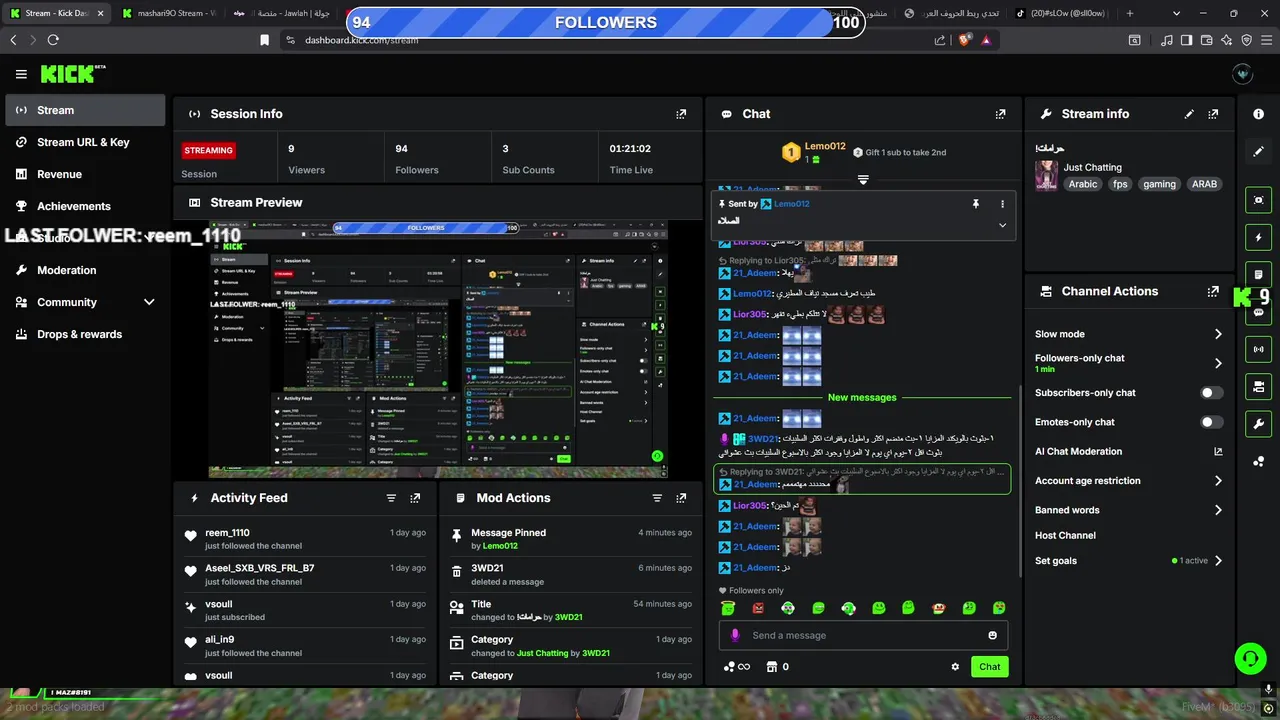Toggle the wrench icon in right toolbar
Image resolution: width=1280 pixels, height=720 pixels.
click(x=1258, y=423)
